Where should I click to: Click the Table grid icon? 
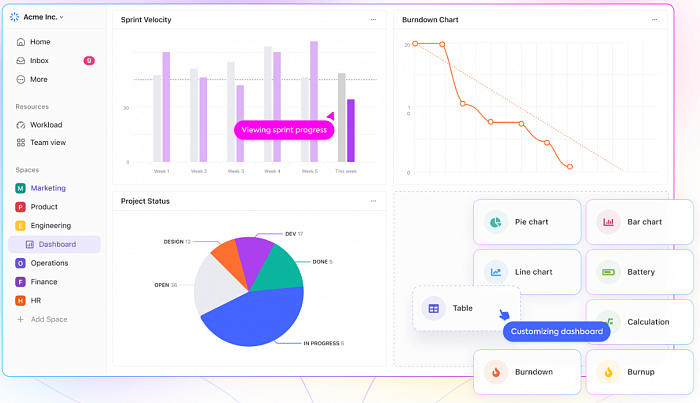click(433, 308)
